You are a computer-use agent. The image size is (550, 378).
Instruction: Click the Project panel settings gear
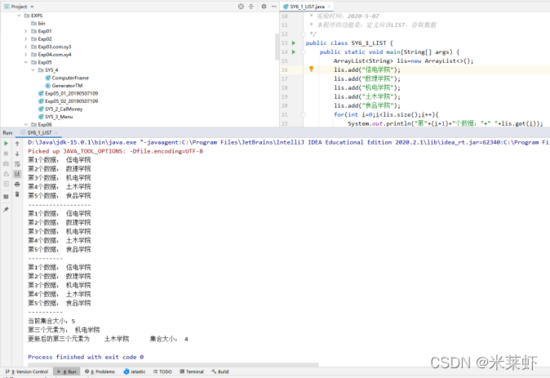(x=264, y=6)
